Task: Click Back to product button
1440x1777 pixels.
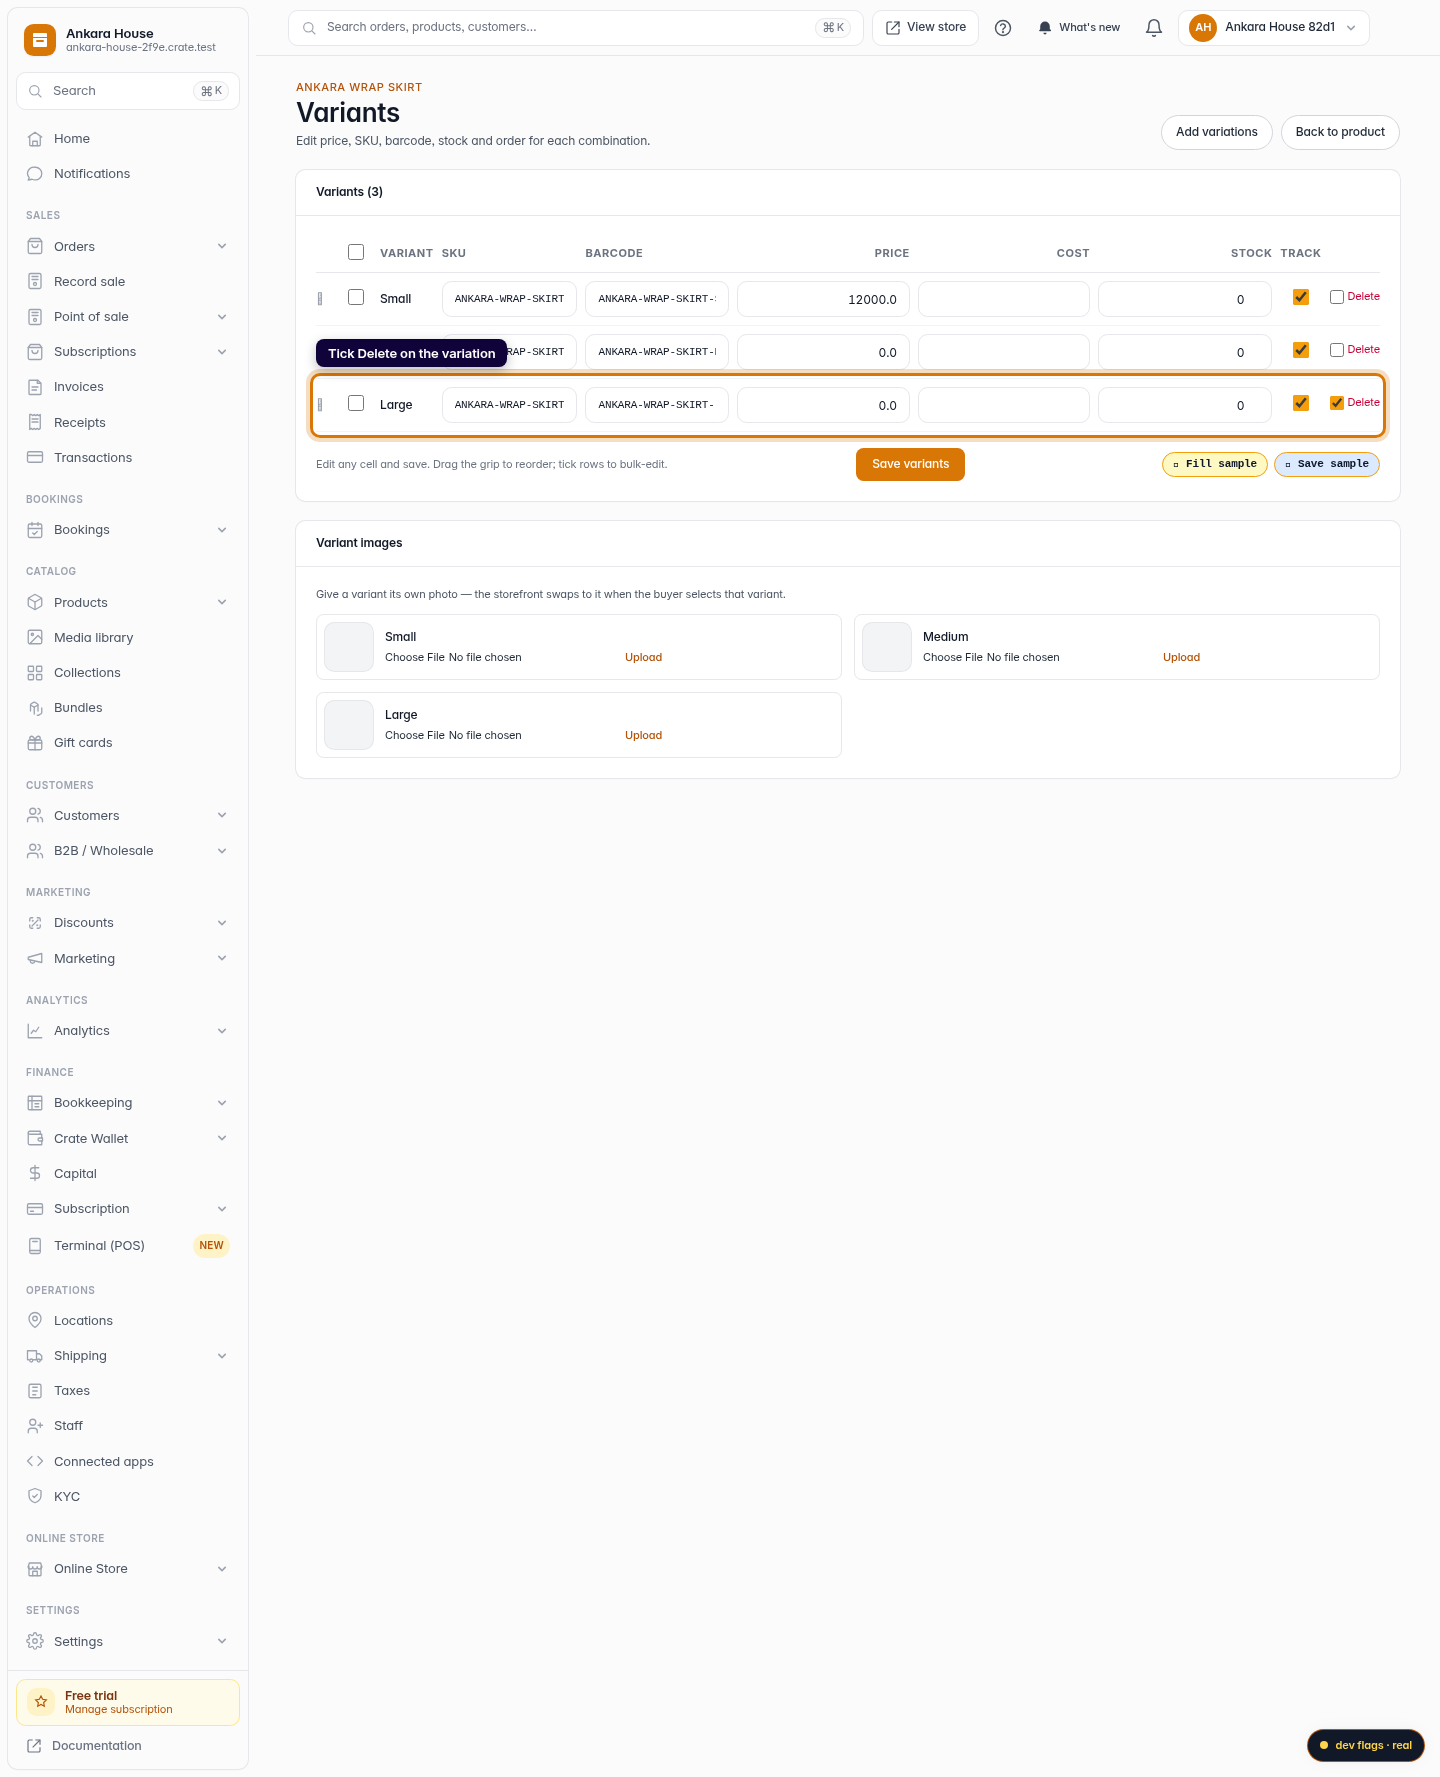Action: (1340, 132)
